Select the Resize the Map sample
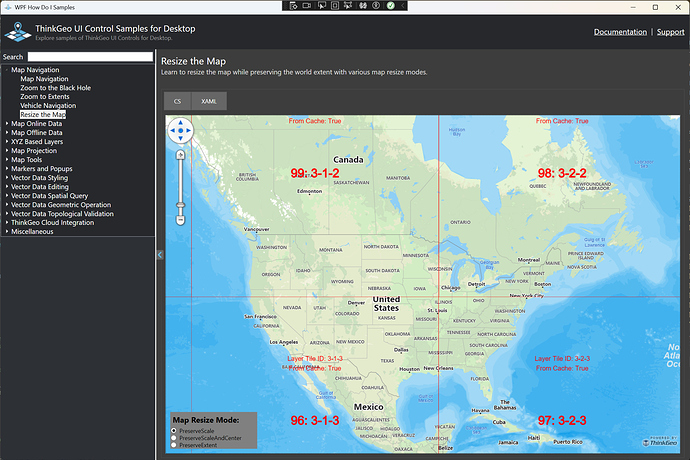690x460 pixels. 43,114
